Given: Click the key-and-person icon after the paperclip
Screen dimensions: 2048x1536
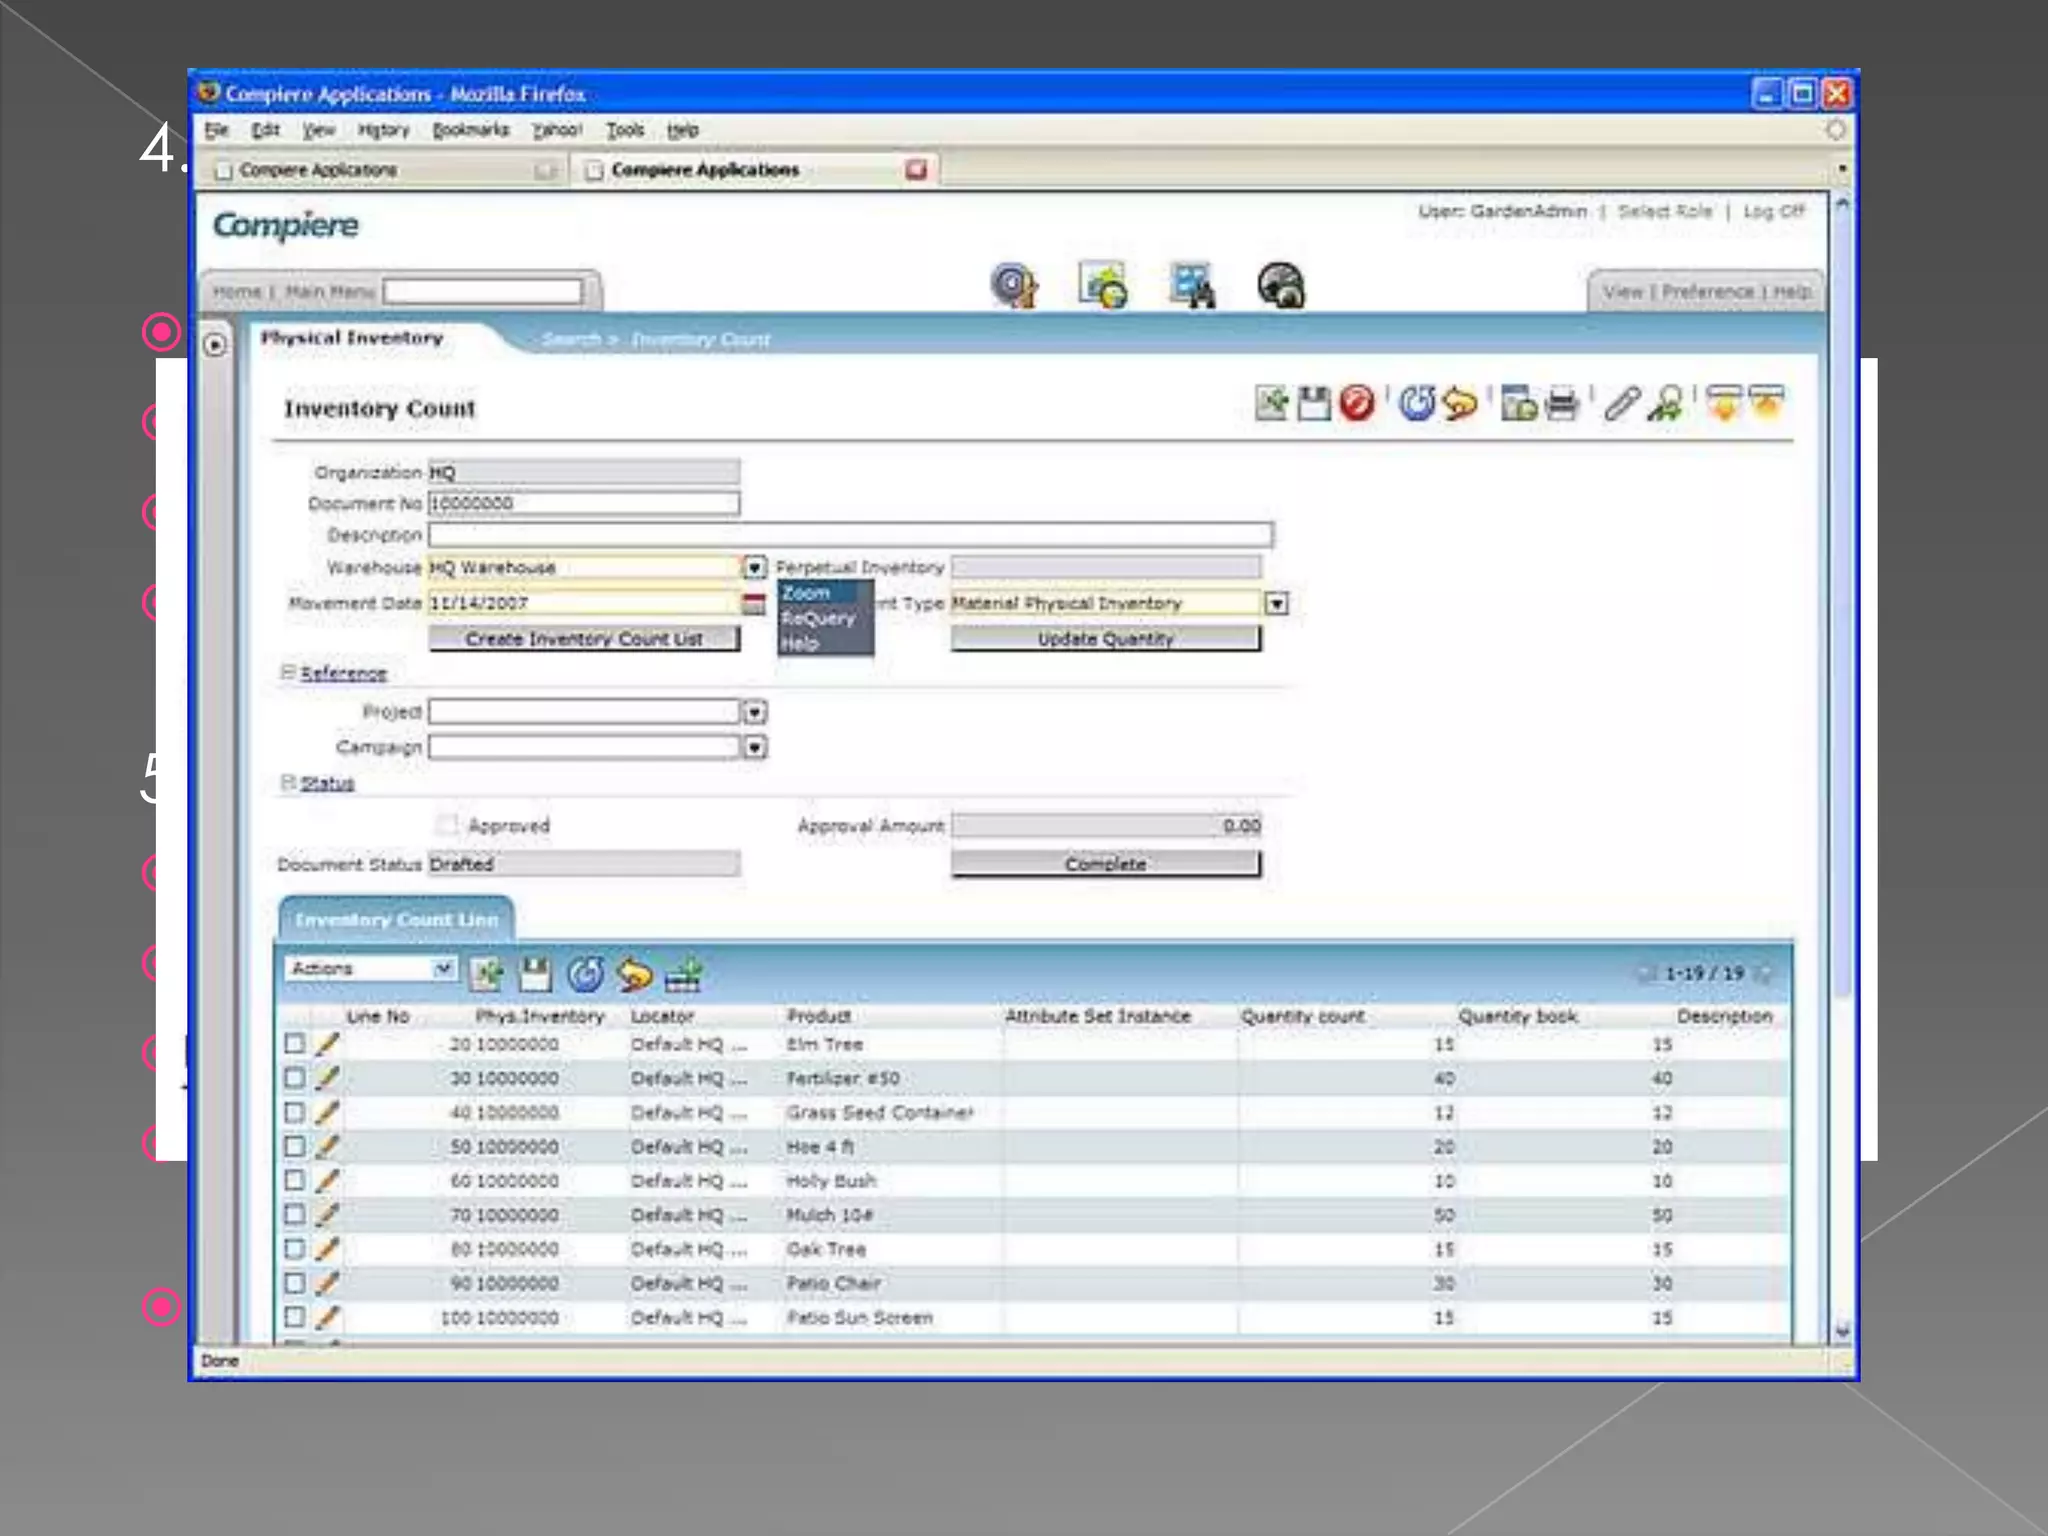Looking at the screenshot, I should point(1666,404).
